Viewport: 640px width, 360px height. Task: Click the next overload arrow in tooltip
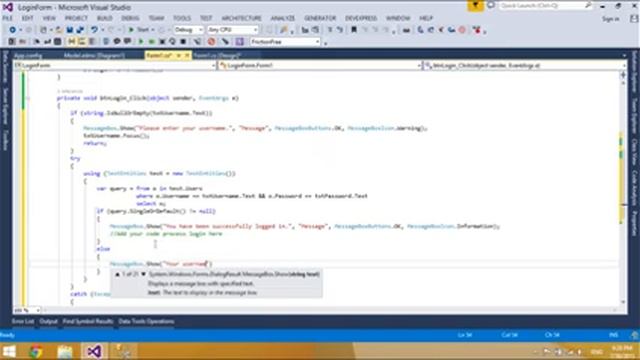coord(143,274)
